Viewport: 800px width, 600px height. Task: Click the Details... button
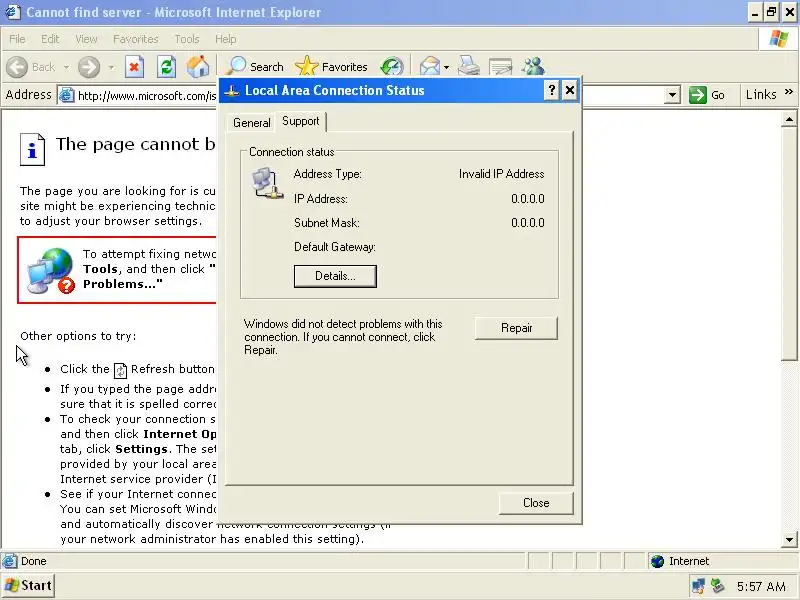point(335,276)
